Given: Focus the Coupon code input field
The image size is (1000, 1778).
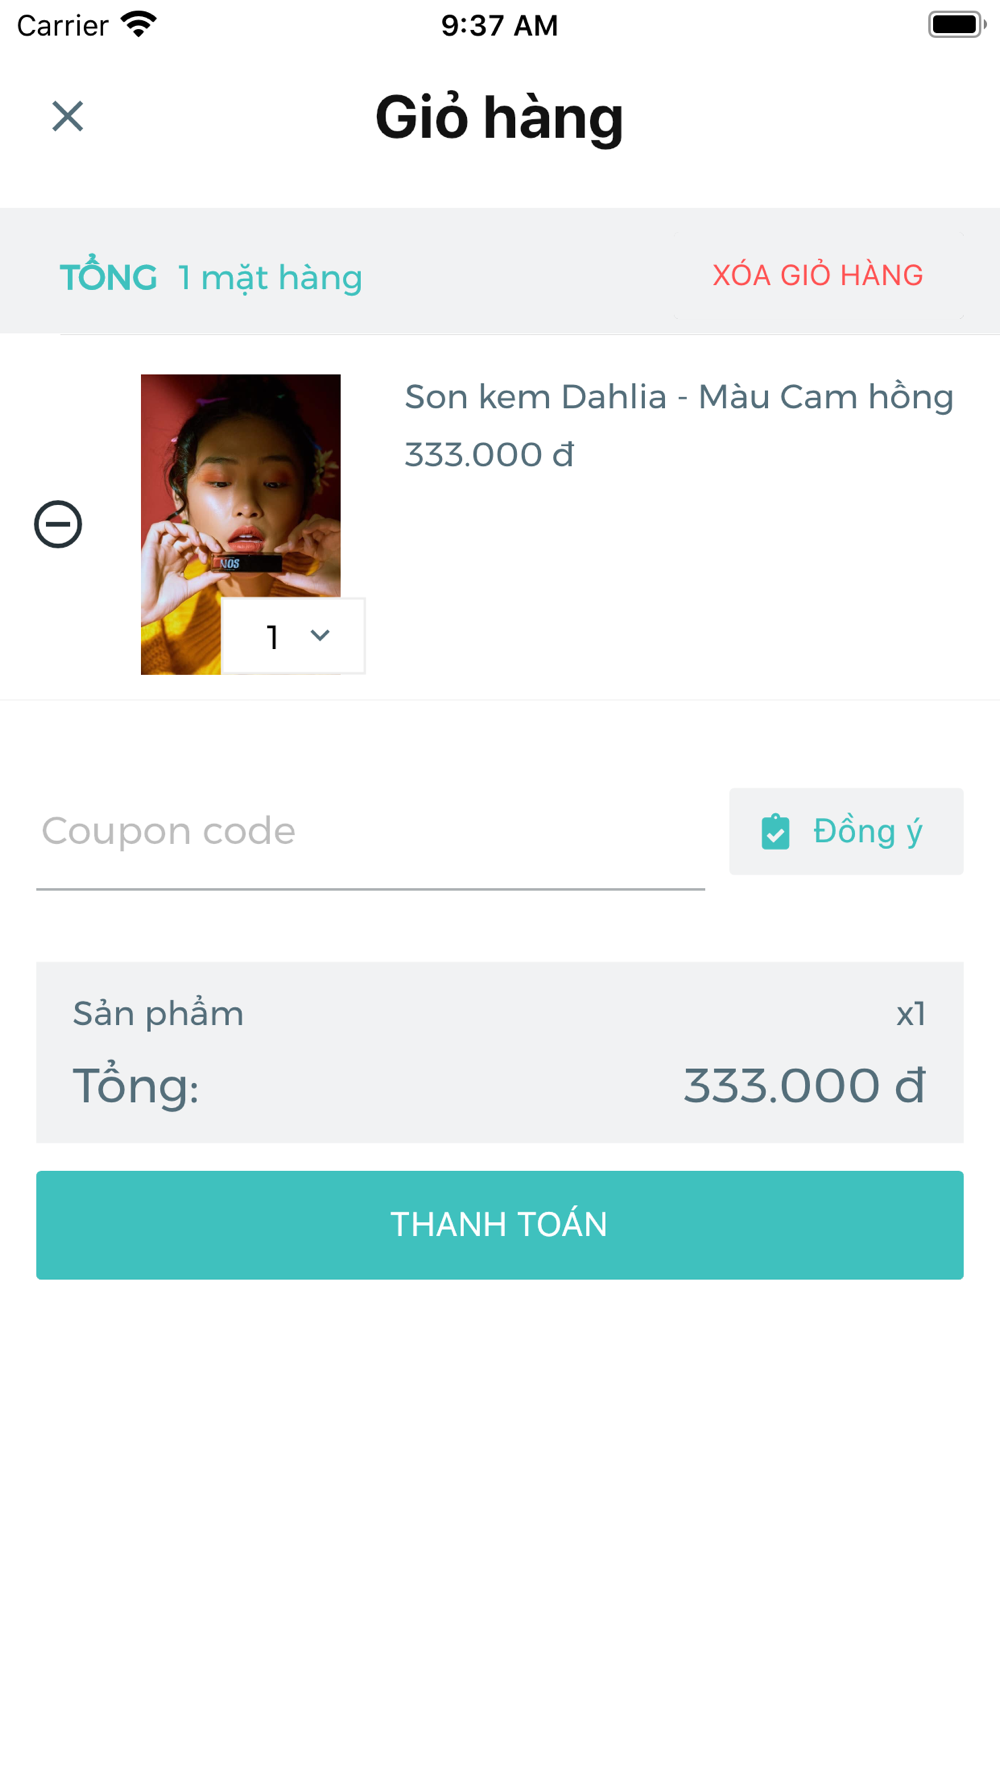Looking at the screenshot, I should tap(371, 832).
